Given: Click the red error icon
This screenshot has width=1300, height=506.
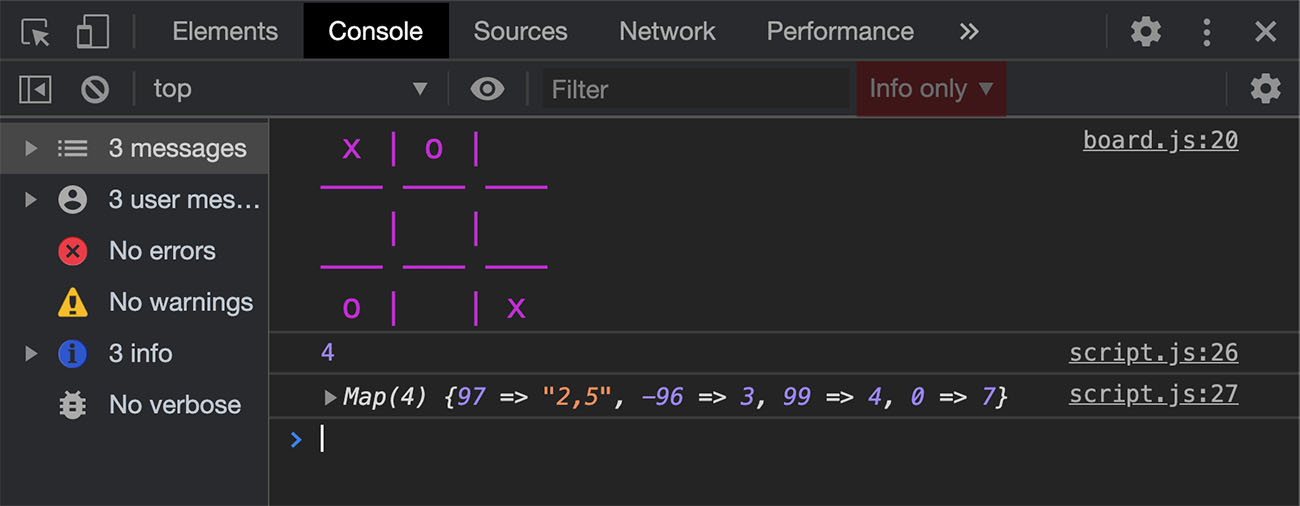Looking at the screenshot, I should [x=72, y=251].
